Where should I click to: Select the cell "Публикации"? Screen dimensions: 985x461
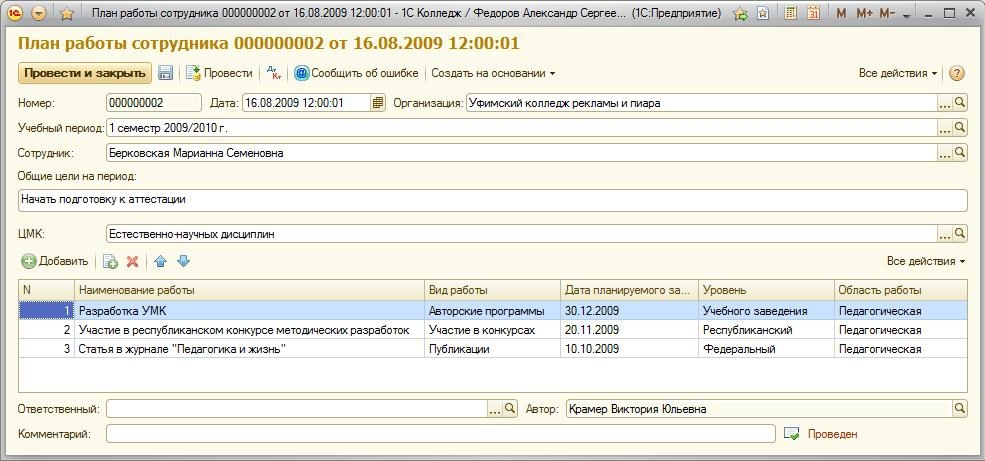[x=492, y=349]
